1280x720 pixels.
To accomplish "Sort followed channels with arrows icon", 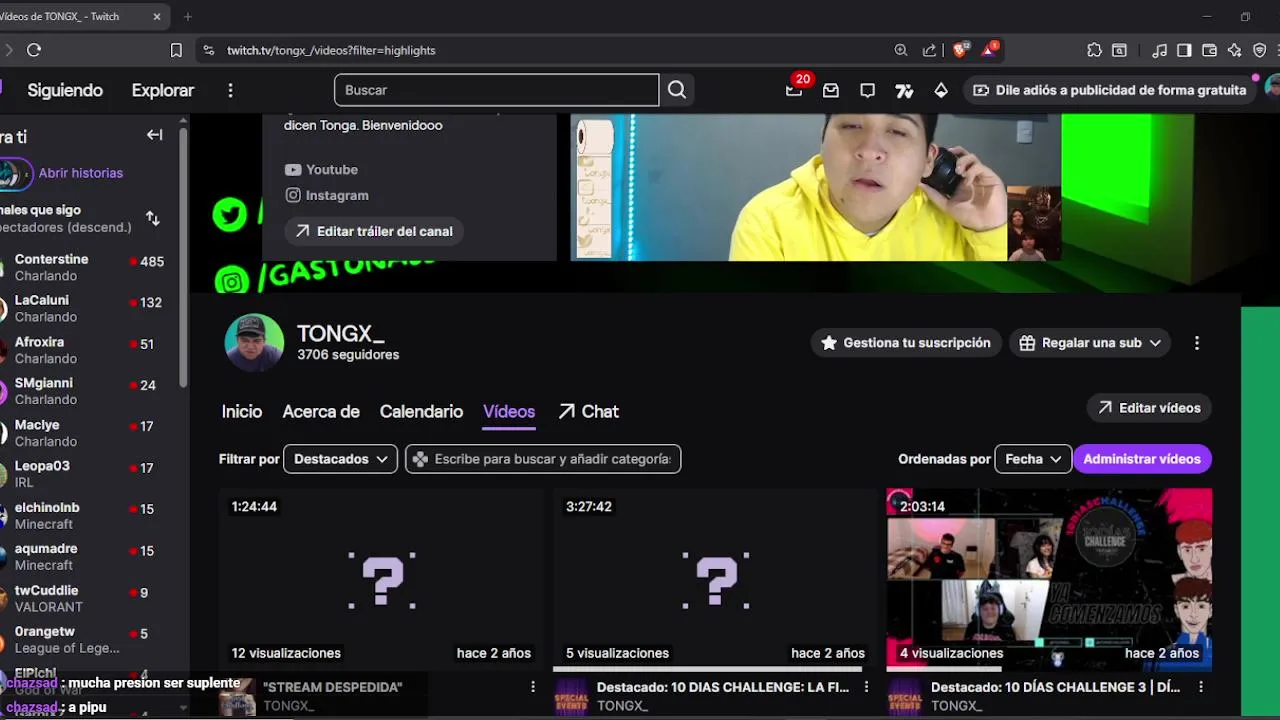I will tap(153, 218).
